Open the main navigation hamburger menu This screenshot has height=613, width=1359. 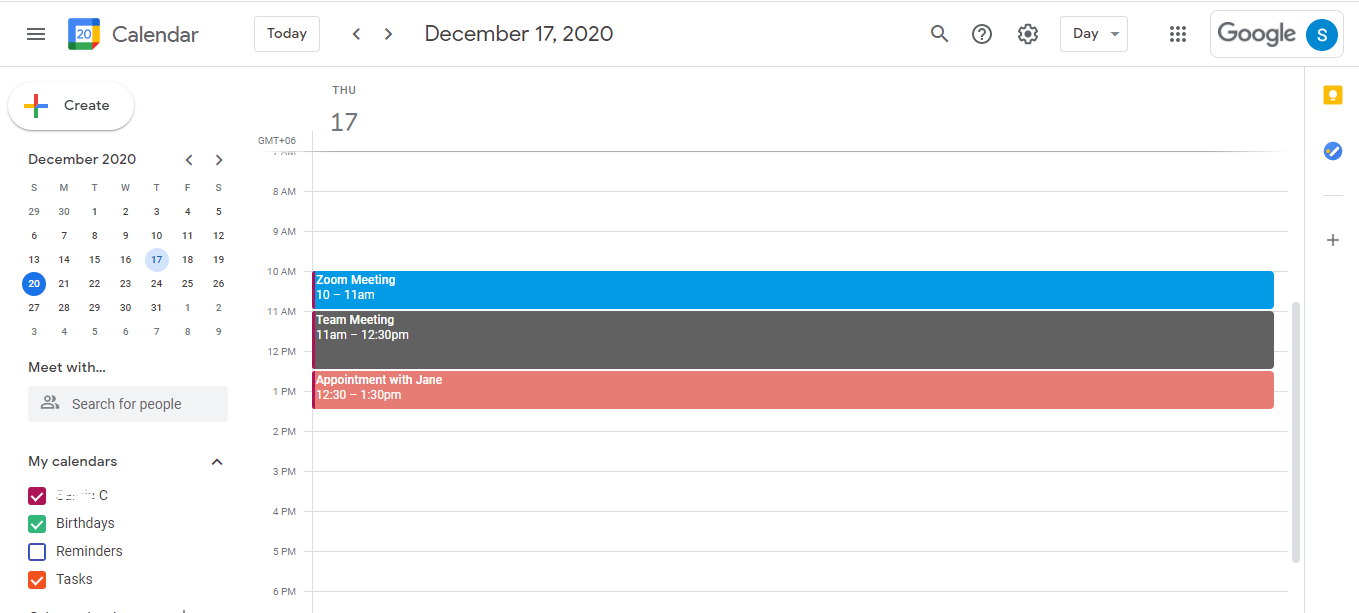(x=36, y=33)
